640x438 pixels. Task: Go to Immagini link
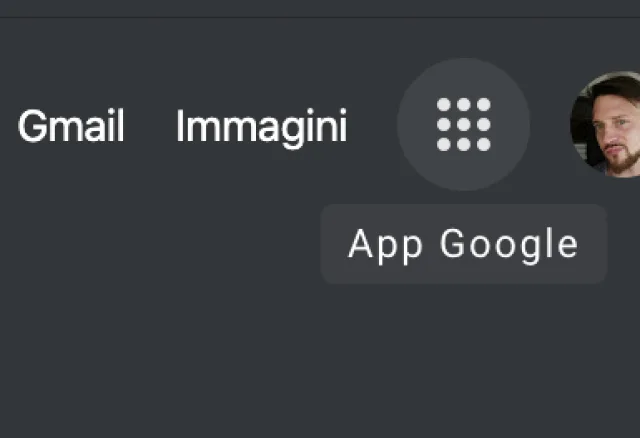click(x=261, y=127)
